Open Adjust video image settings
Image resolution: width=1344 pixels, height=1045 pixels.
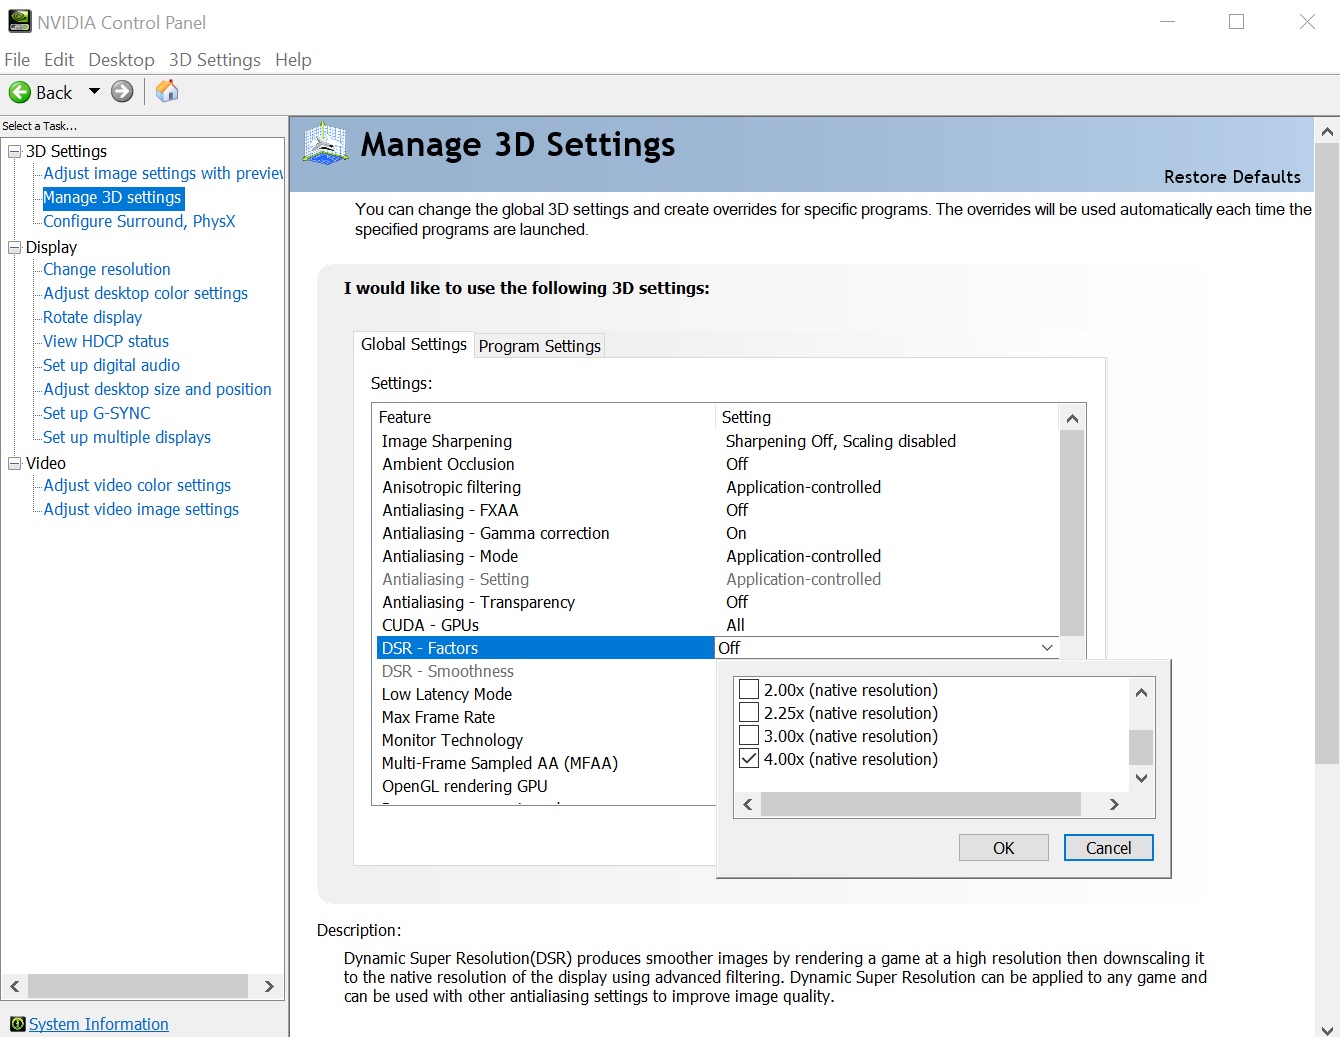point(141,509)
